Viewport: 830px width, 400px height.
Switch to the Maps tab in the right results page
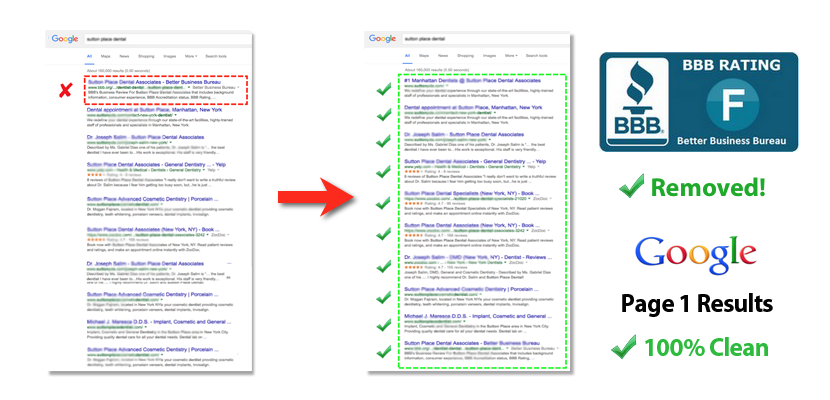[424, 56]
